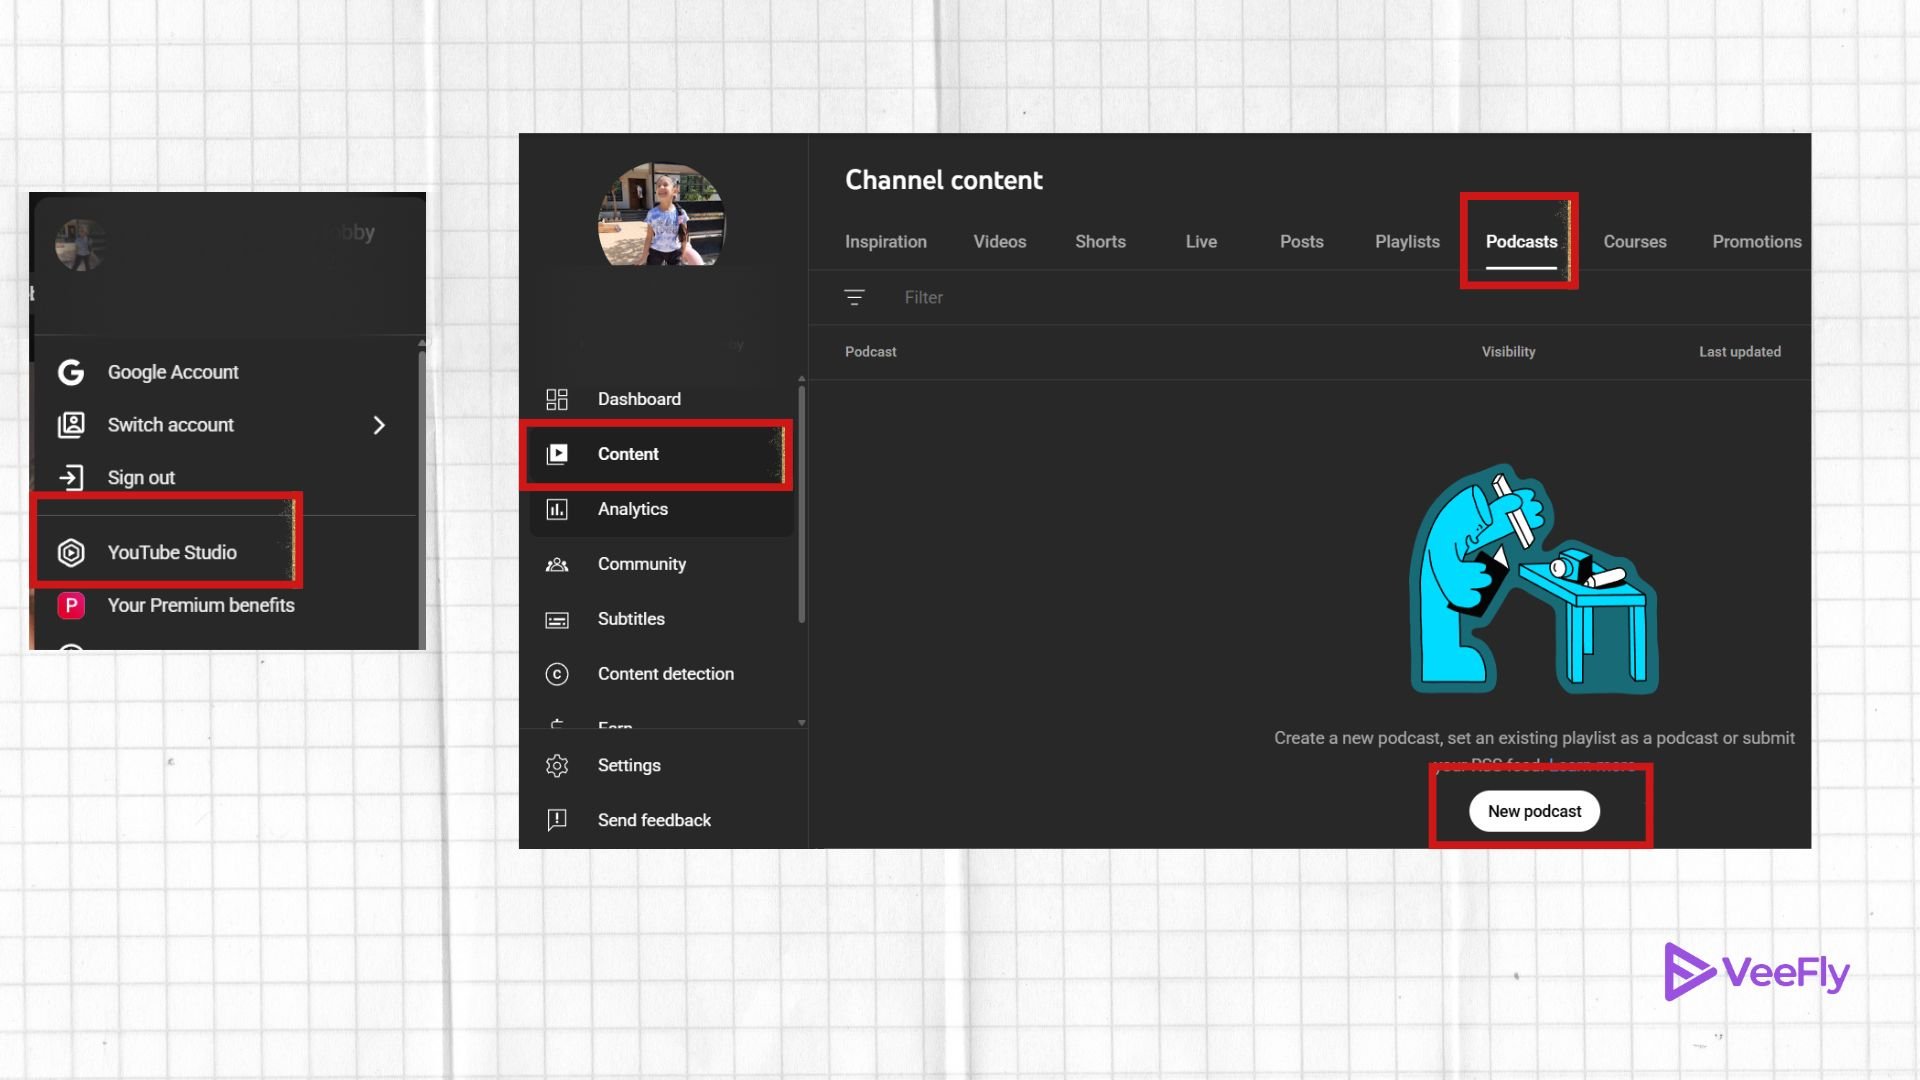Open the Podcasts tab

1521,241
